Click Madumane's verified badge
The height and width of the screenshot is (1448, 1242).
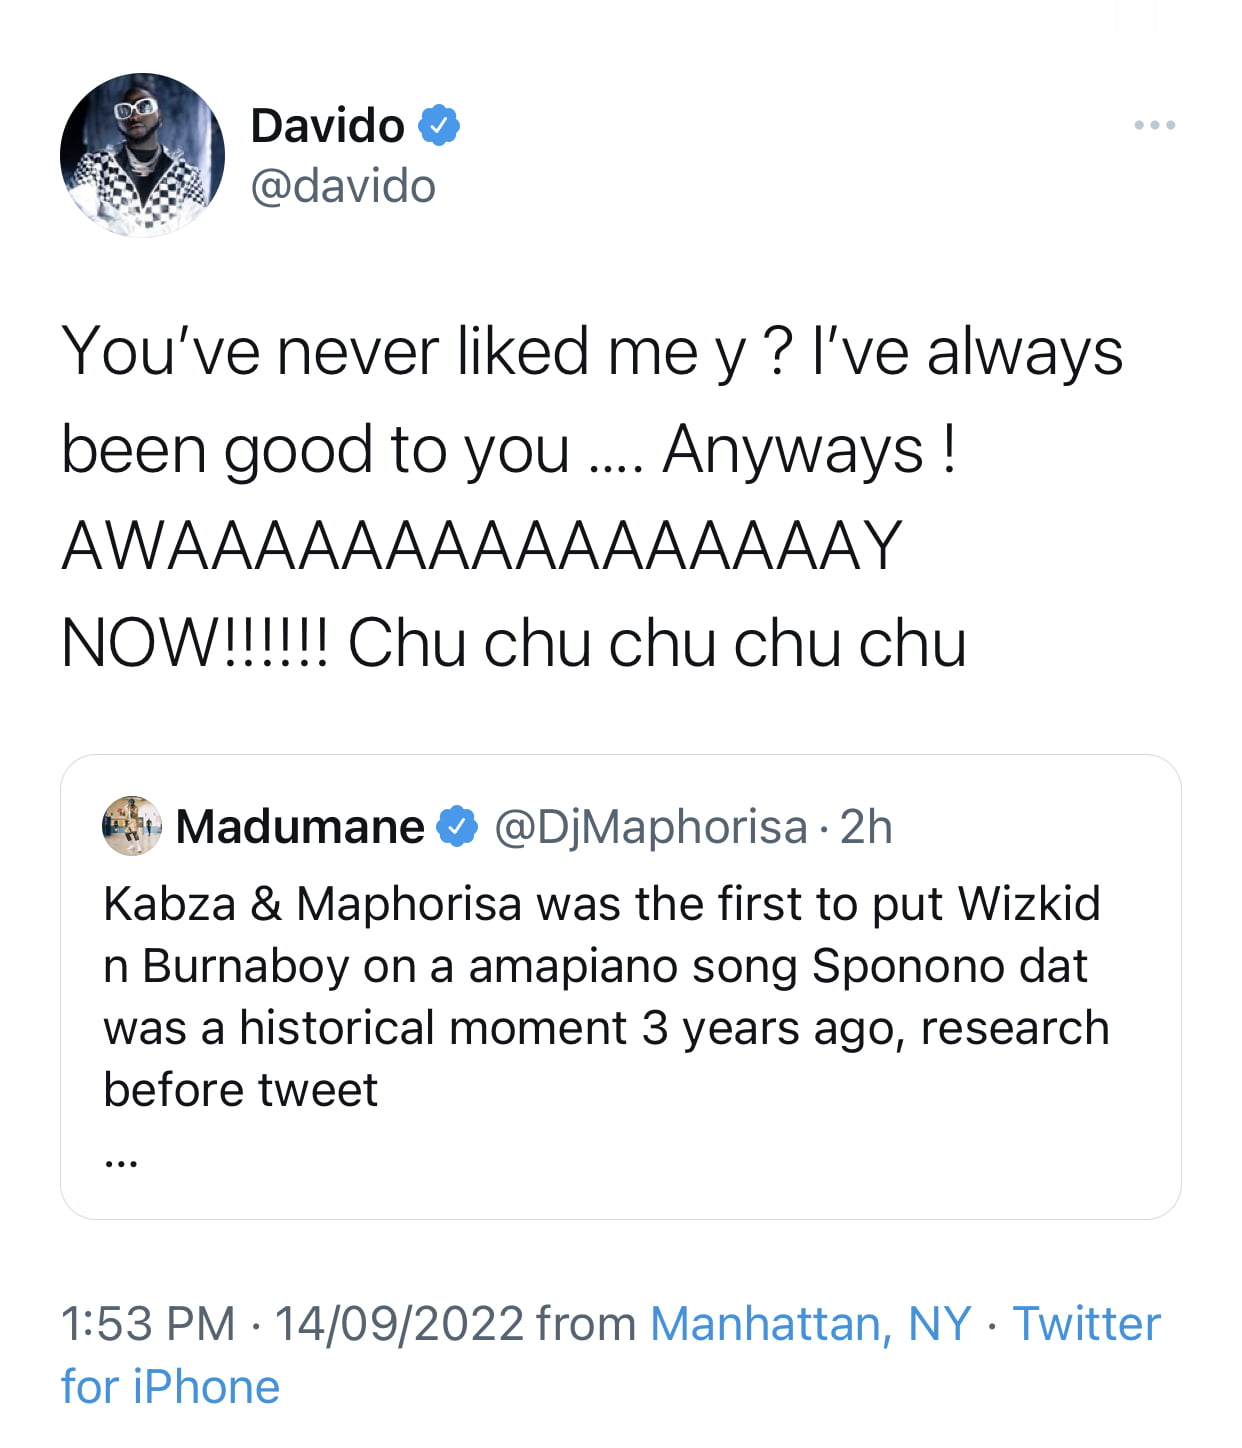[457, 827]
